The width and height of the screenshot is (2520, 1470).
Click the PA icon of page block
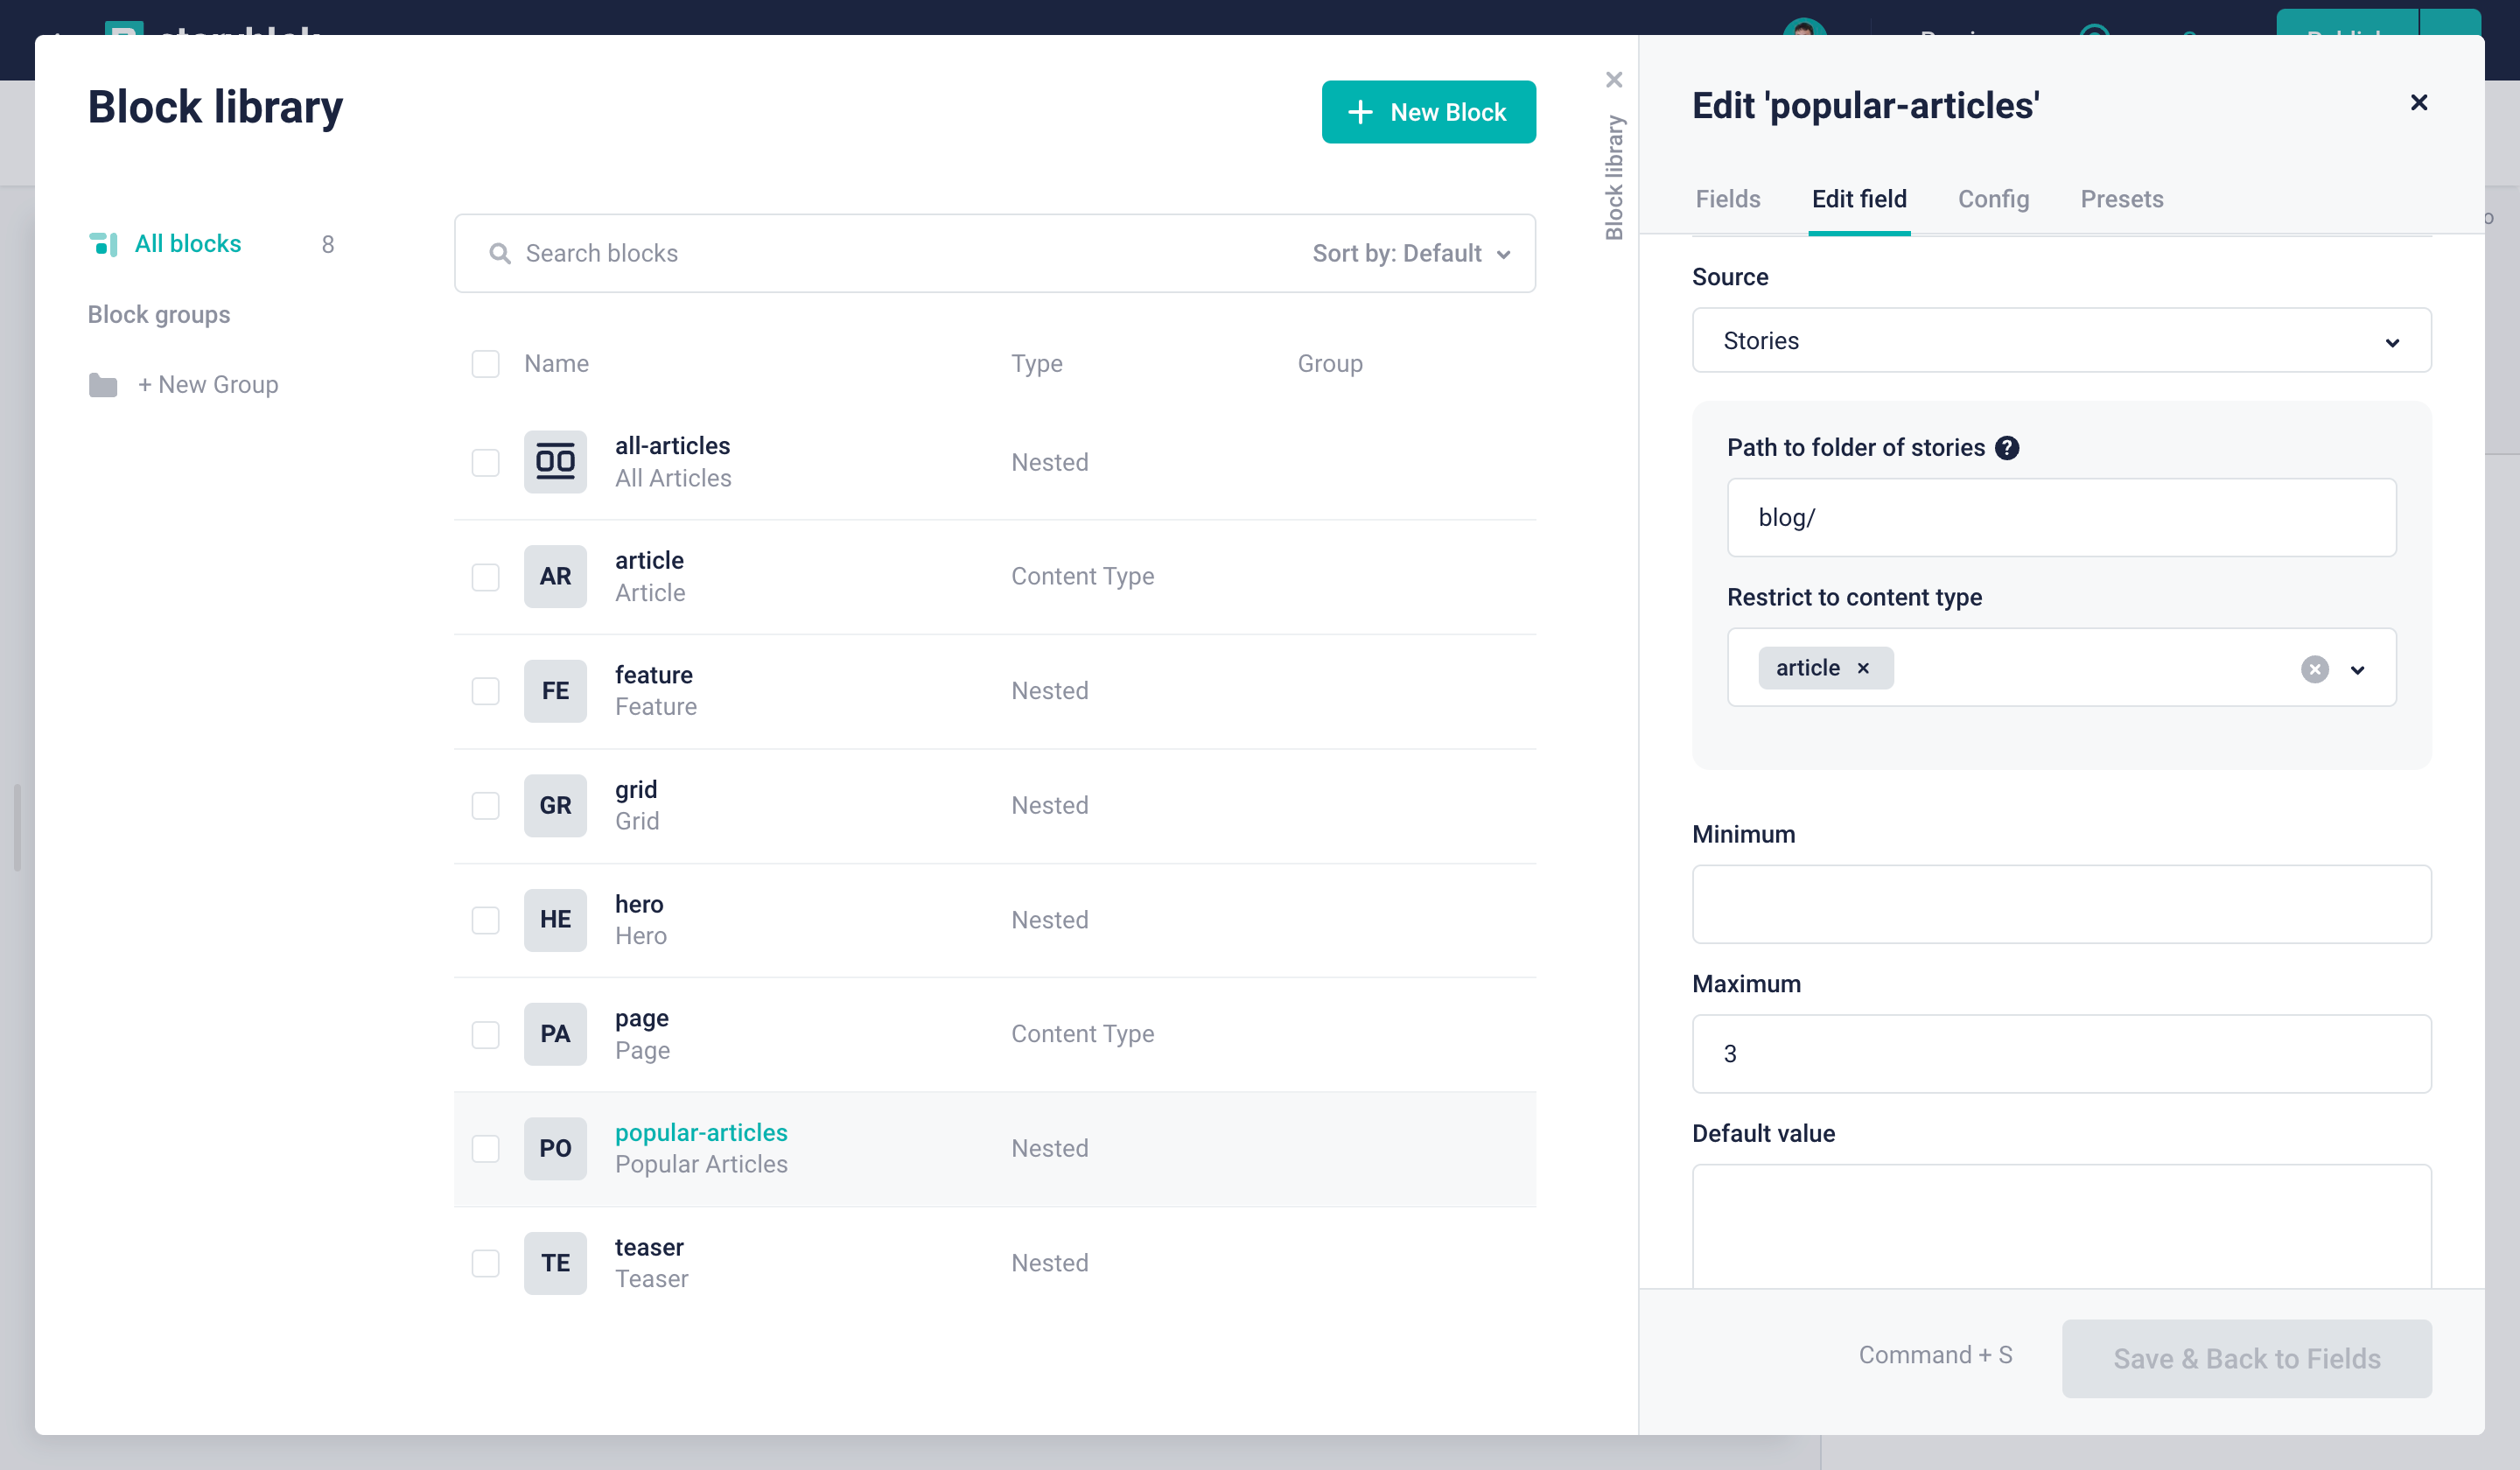point(555,1034)
